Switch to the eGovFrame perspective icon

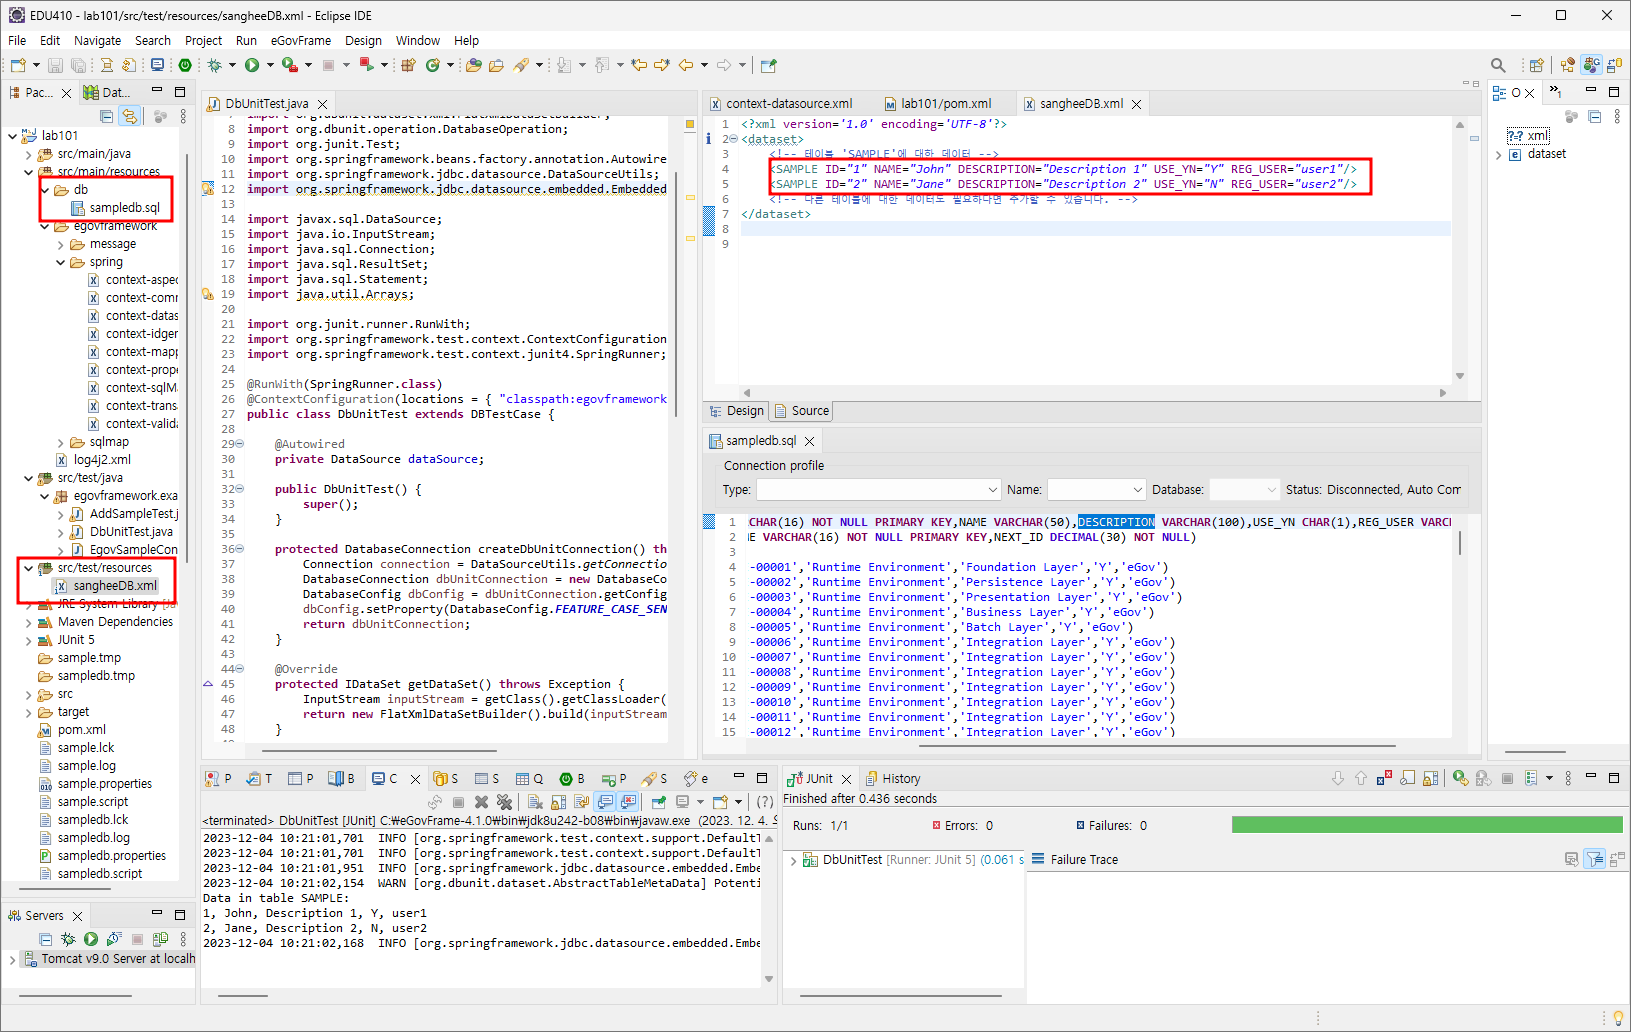[x=1591, y=65]
